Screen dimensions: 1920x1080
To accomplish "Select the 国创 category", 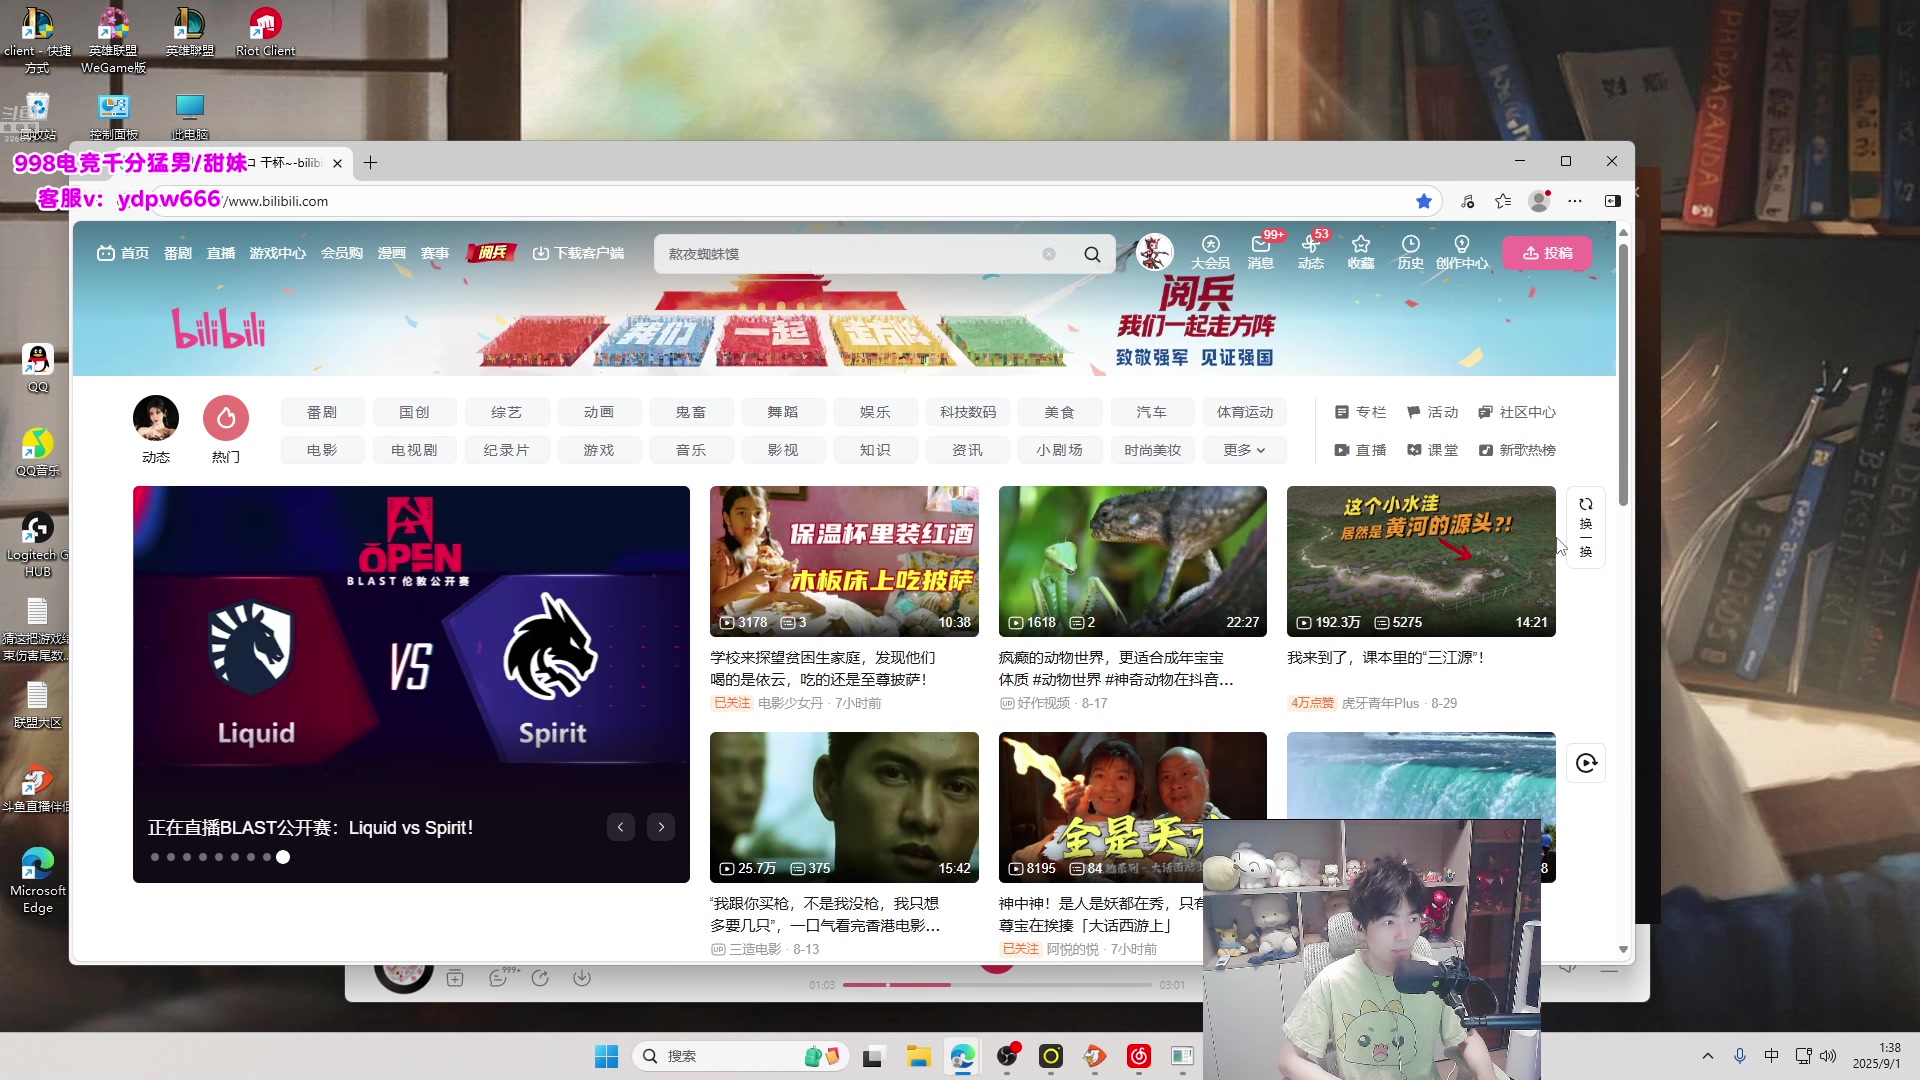I will coord(414,412).
